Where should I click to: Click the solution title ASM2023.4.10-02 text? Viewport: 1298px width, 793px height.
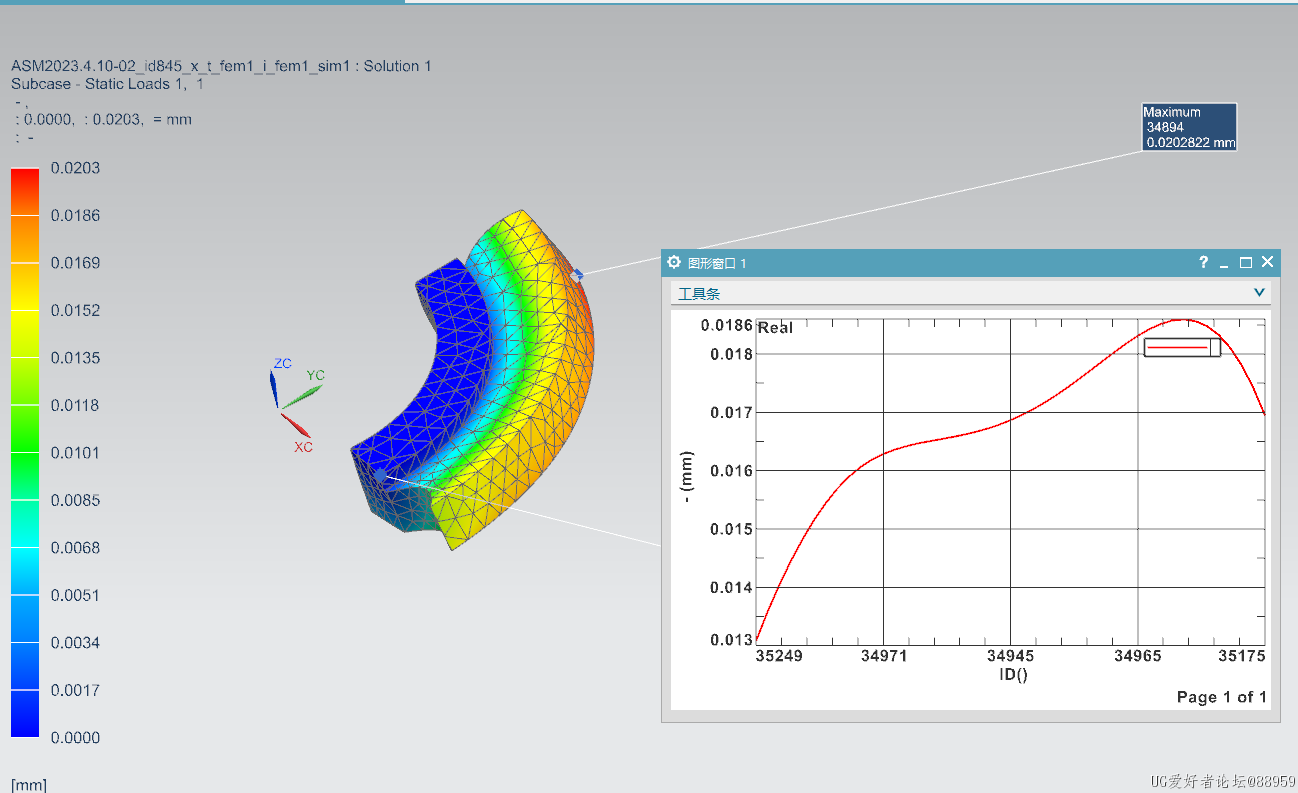pyautogui.click(x=221, y=66)
